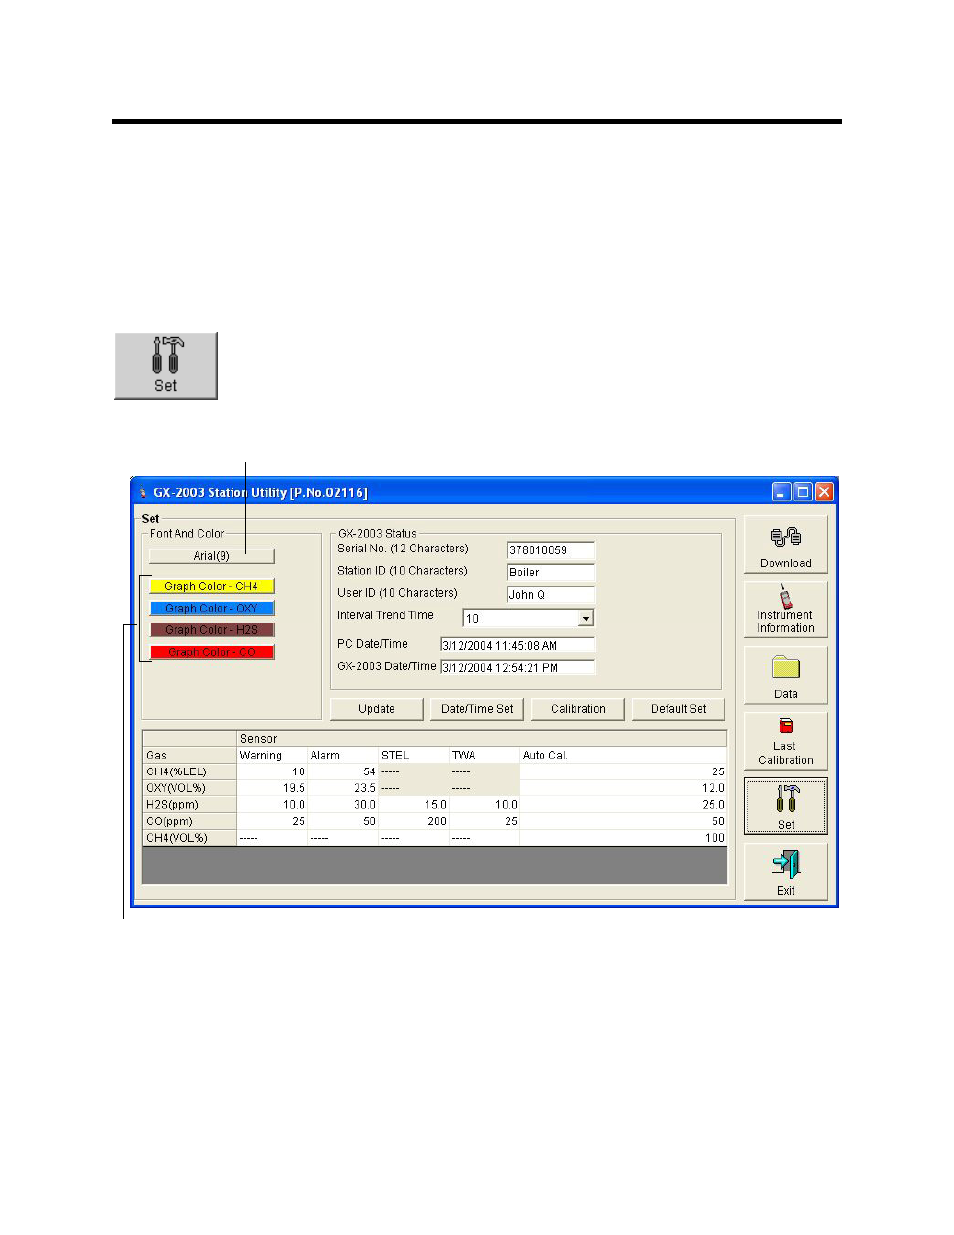Click the Exit door icon
Screen dimensions: 954x1235
(785, 872)
